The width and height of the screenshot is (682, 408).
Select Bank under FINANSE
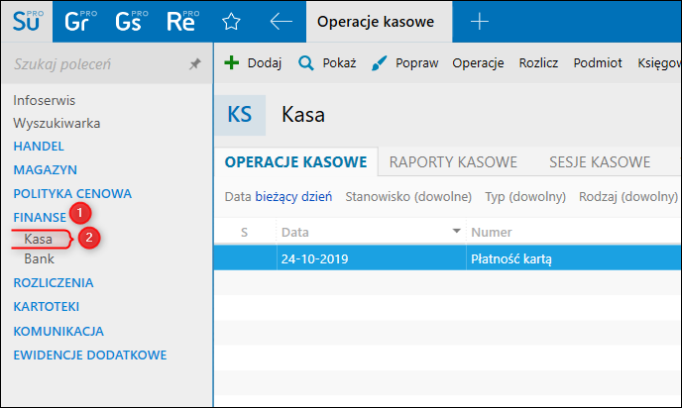pyautogui.click(x=39, y=259)
